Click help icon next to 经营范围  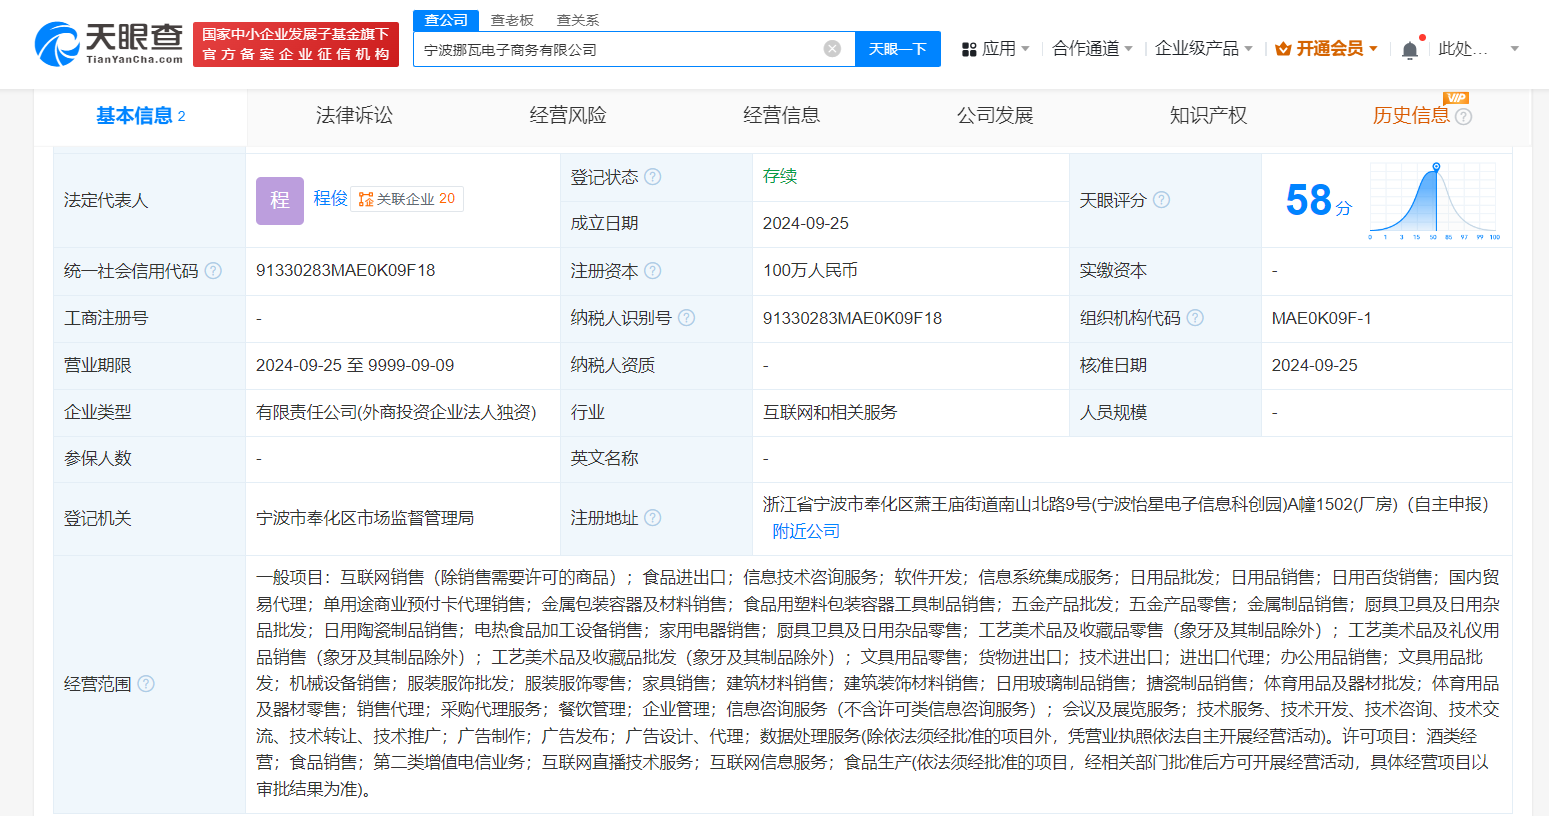click(146, 684)
